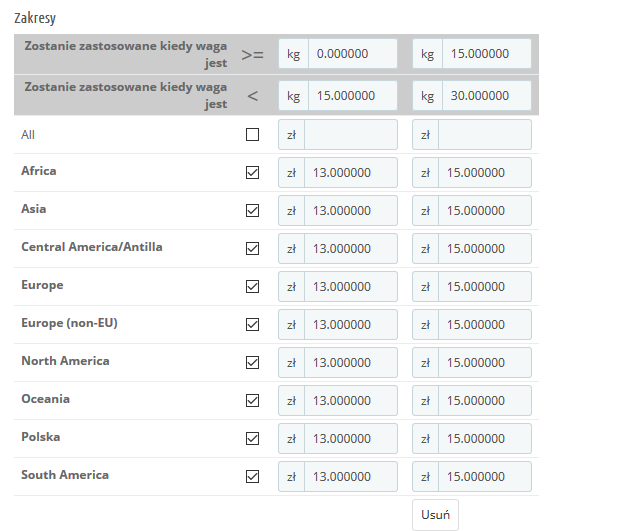Toggle the Polska zone checkbox
The height and width of the screenshot is (531, 642).
252,439
